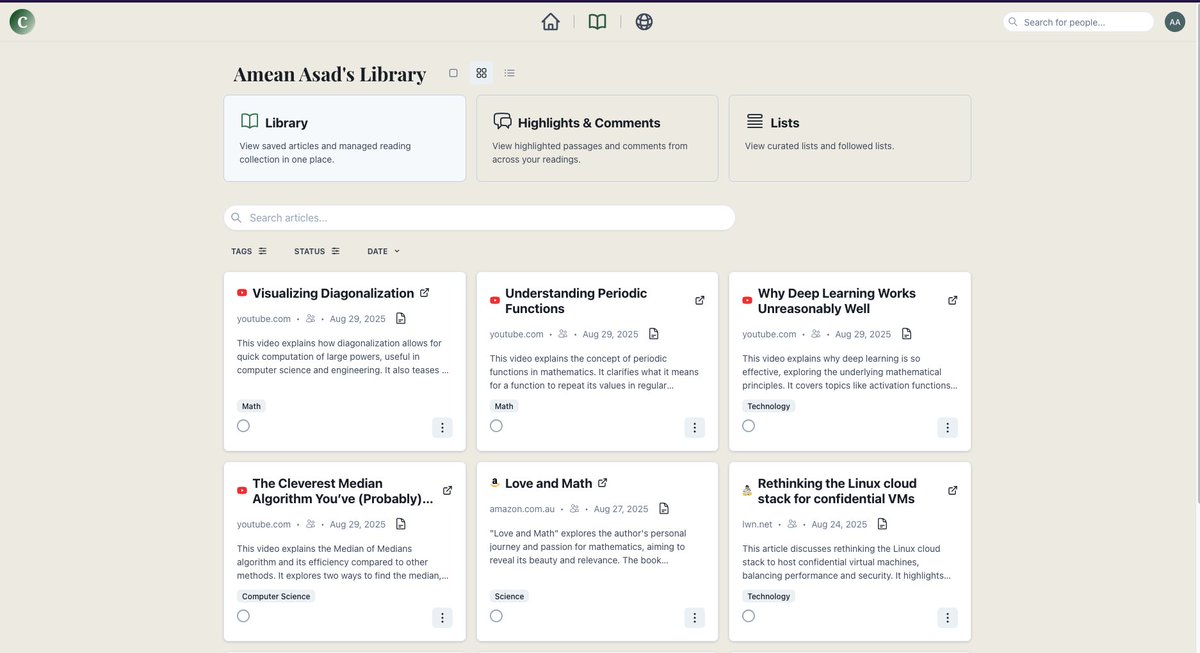Open external link for Love and Math

[x=602, y=483]
